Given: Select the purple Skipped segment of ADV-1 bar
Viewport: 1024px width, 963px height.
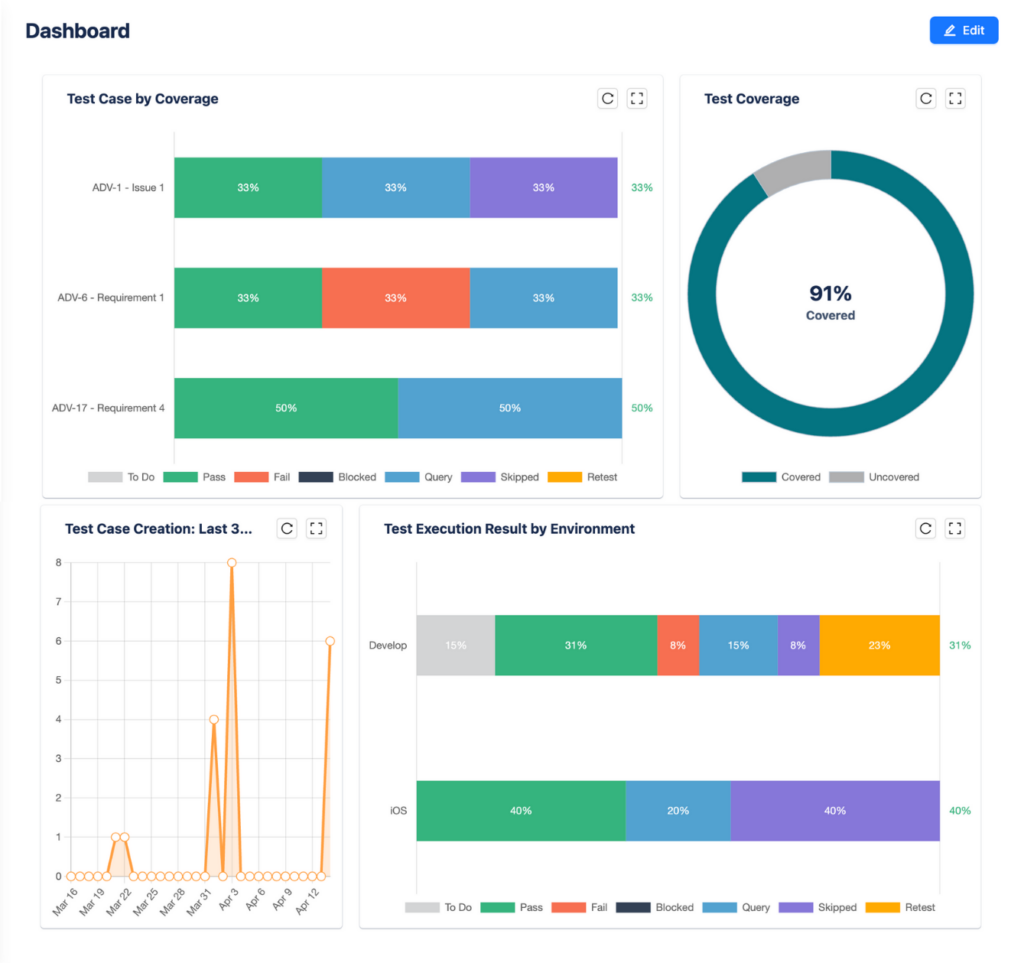Looking at the screenshot, I should pyautogui.click(x=543, y=188).
